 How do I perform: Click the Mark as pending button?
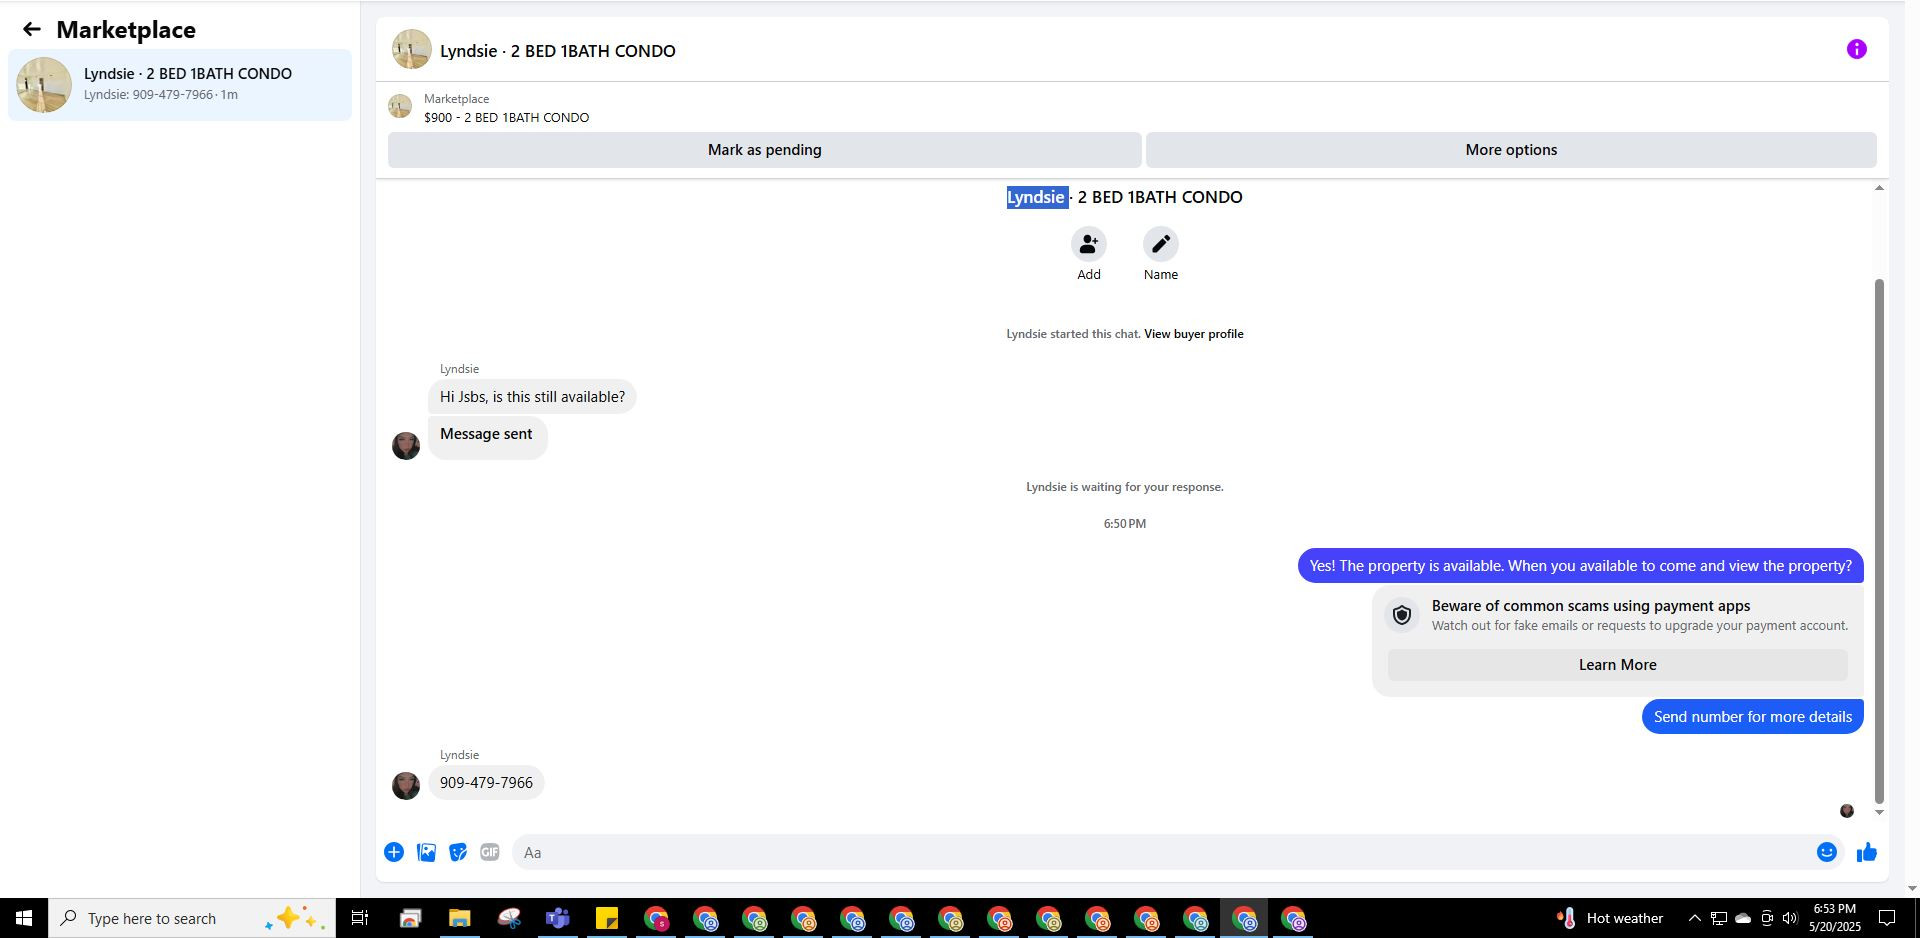[x=764, y=150]
